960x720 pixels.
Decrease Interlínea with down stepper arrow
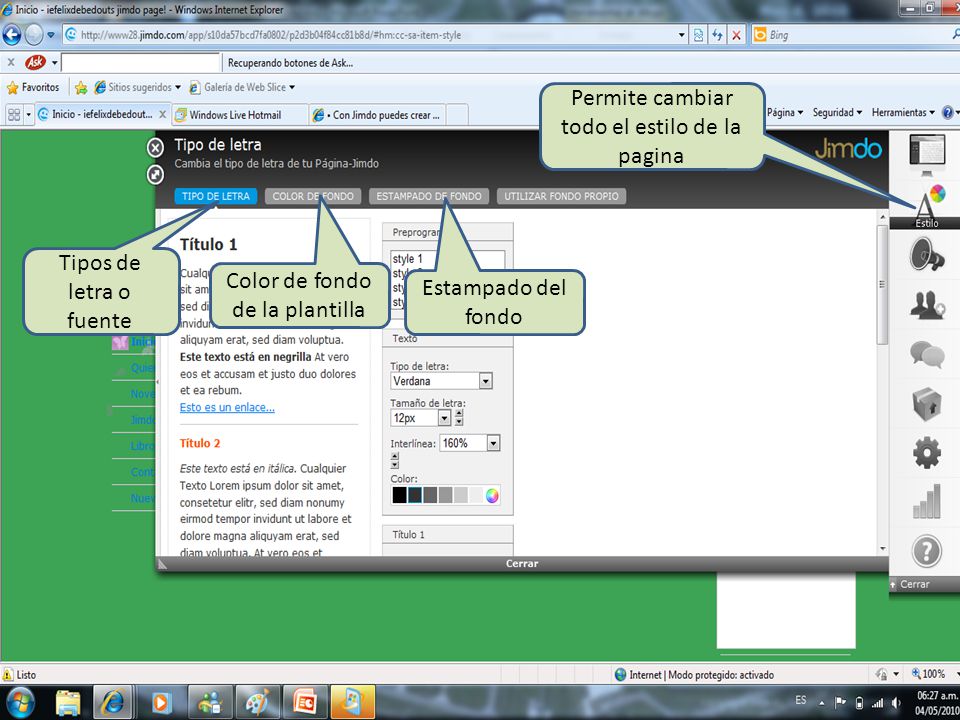point(395,465)
